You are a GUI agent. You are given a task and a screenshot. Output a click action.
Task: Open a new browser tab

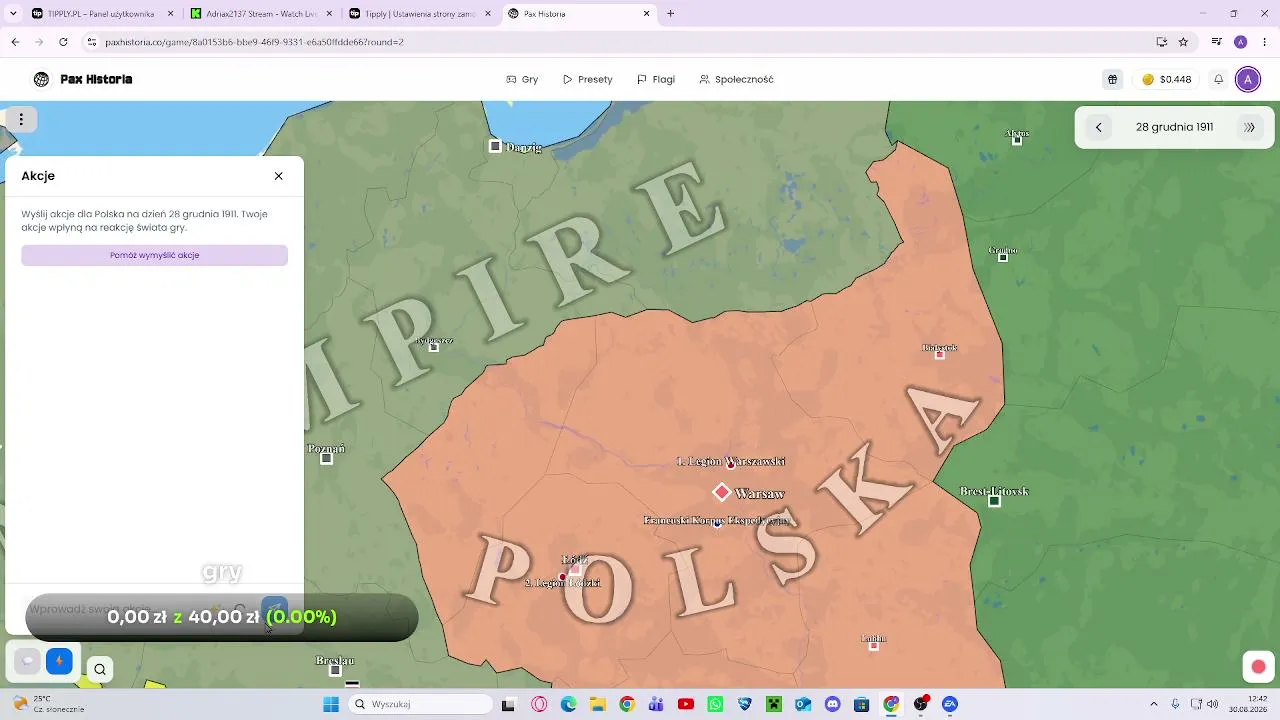(670, 14)
